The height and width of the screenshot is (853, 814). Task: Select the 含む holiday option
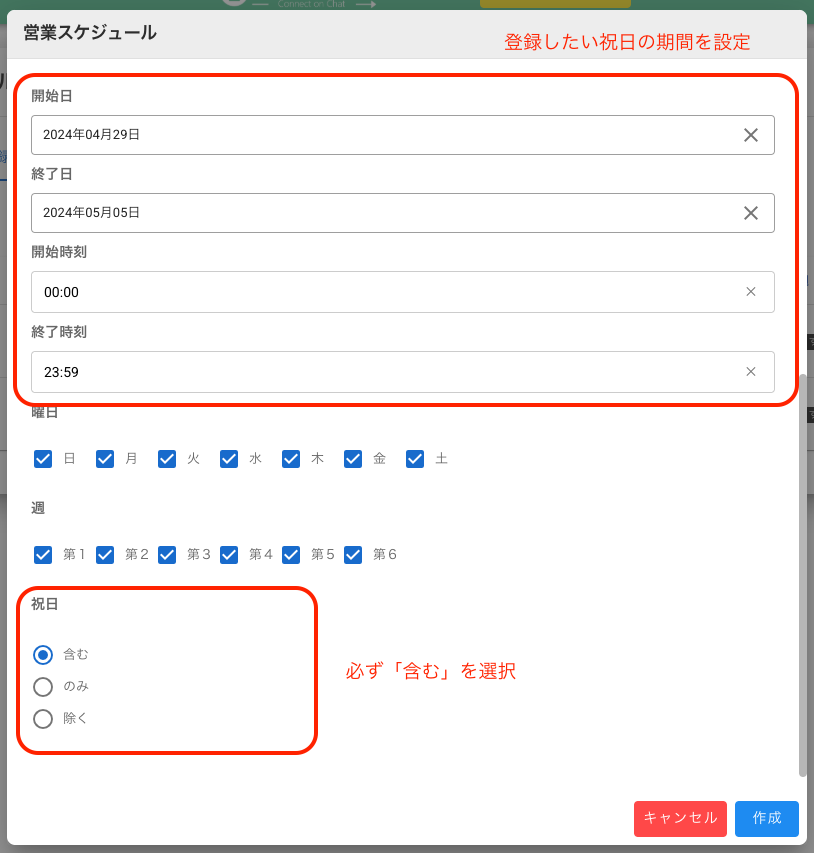[x=43, y=654]
